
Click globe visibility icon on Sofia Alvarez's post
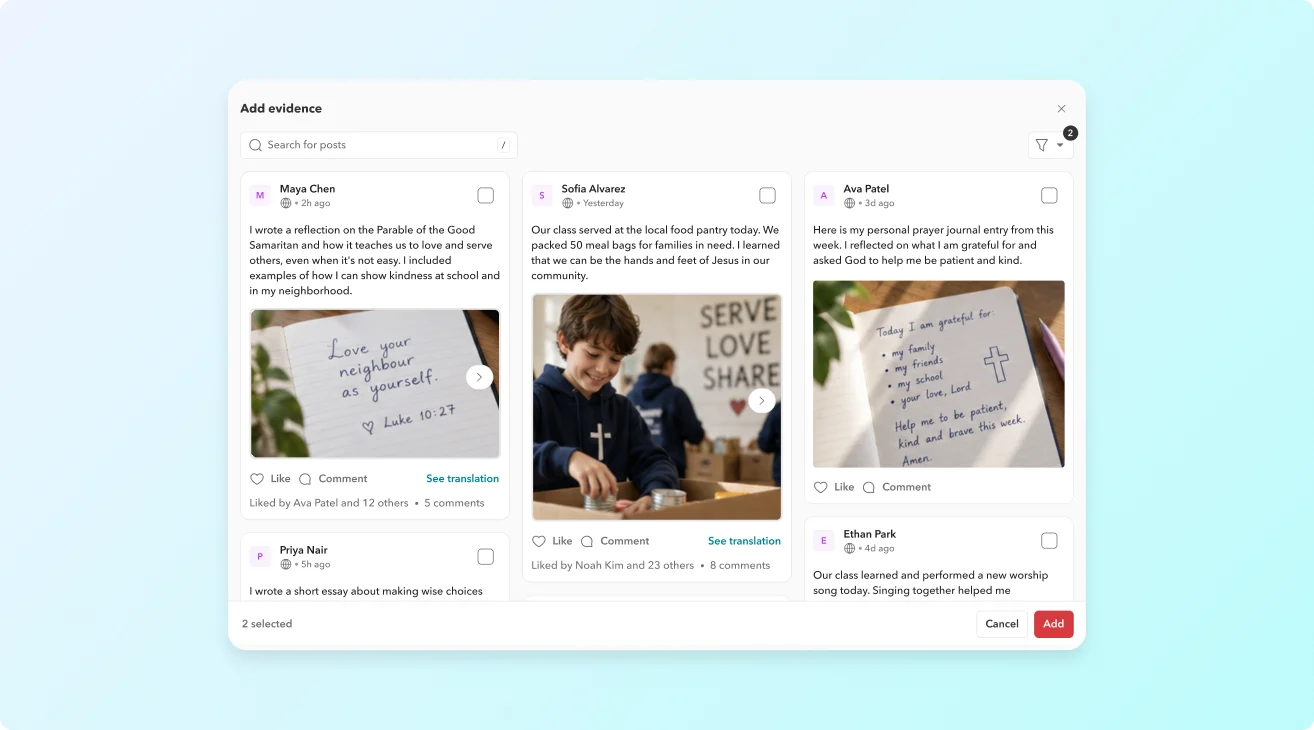568,203
